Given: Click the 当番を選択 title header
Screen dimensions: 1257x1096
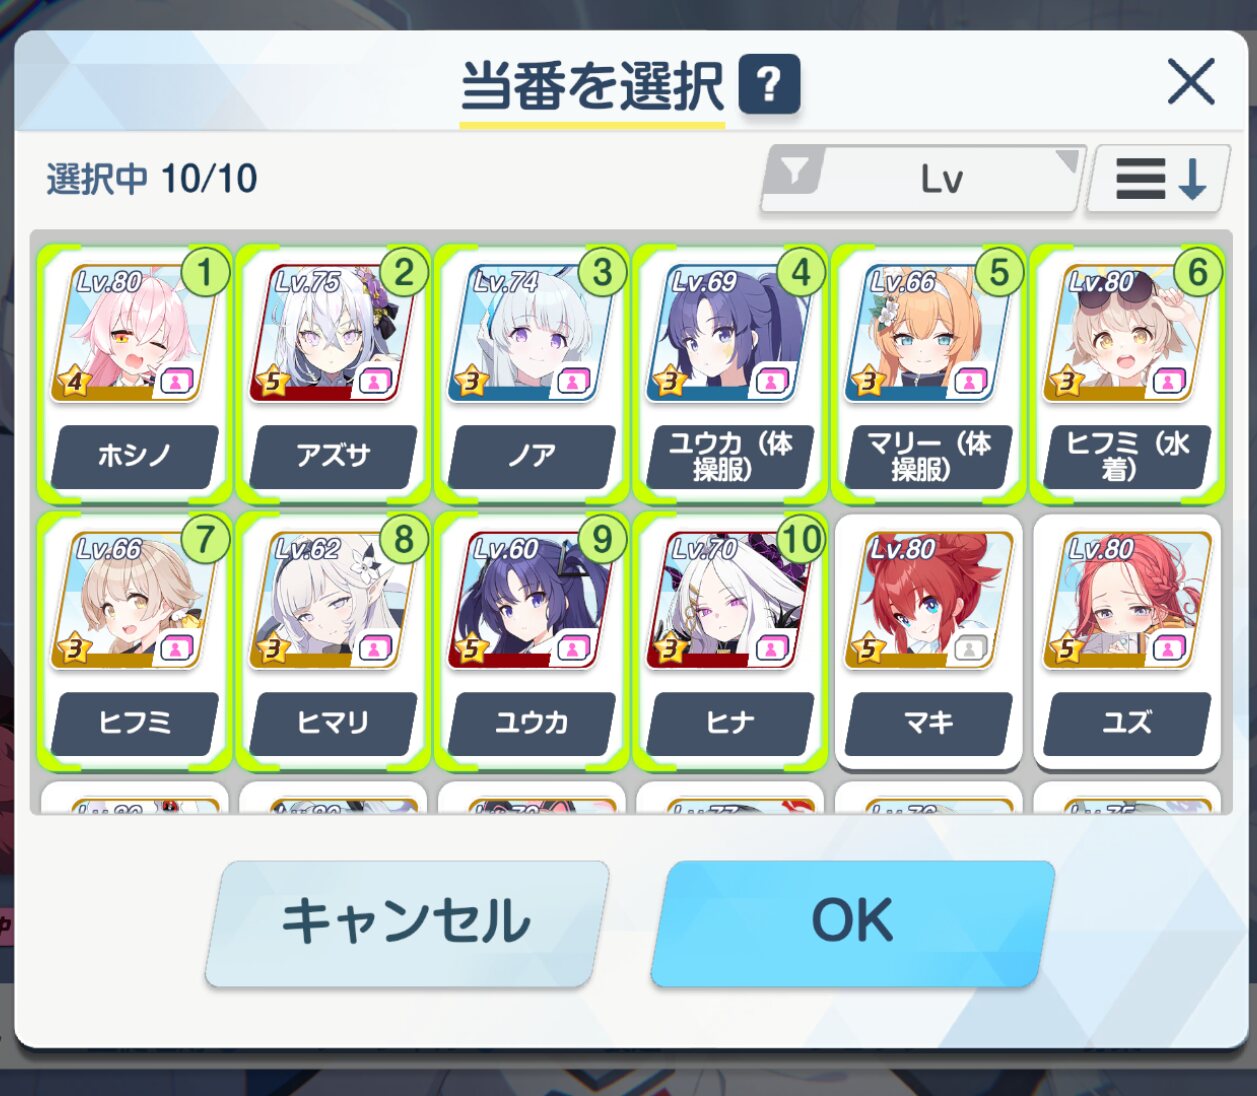Looking at the screenshot, I should click(592, 86).
